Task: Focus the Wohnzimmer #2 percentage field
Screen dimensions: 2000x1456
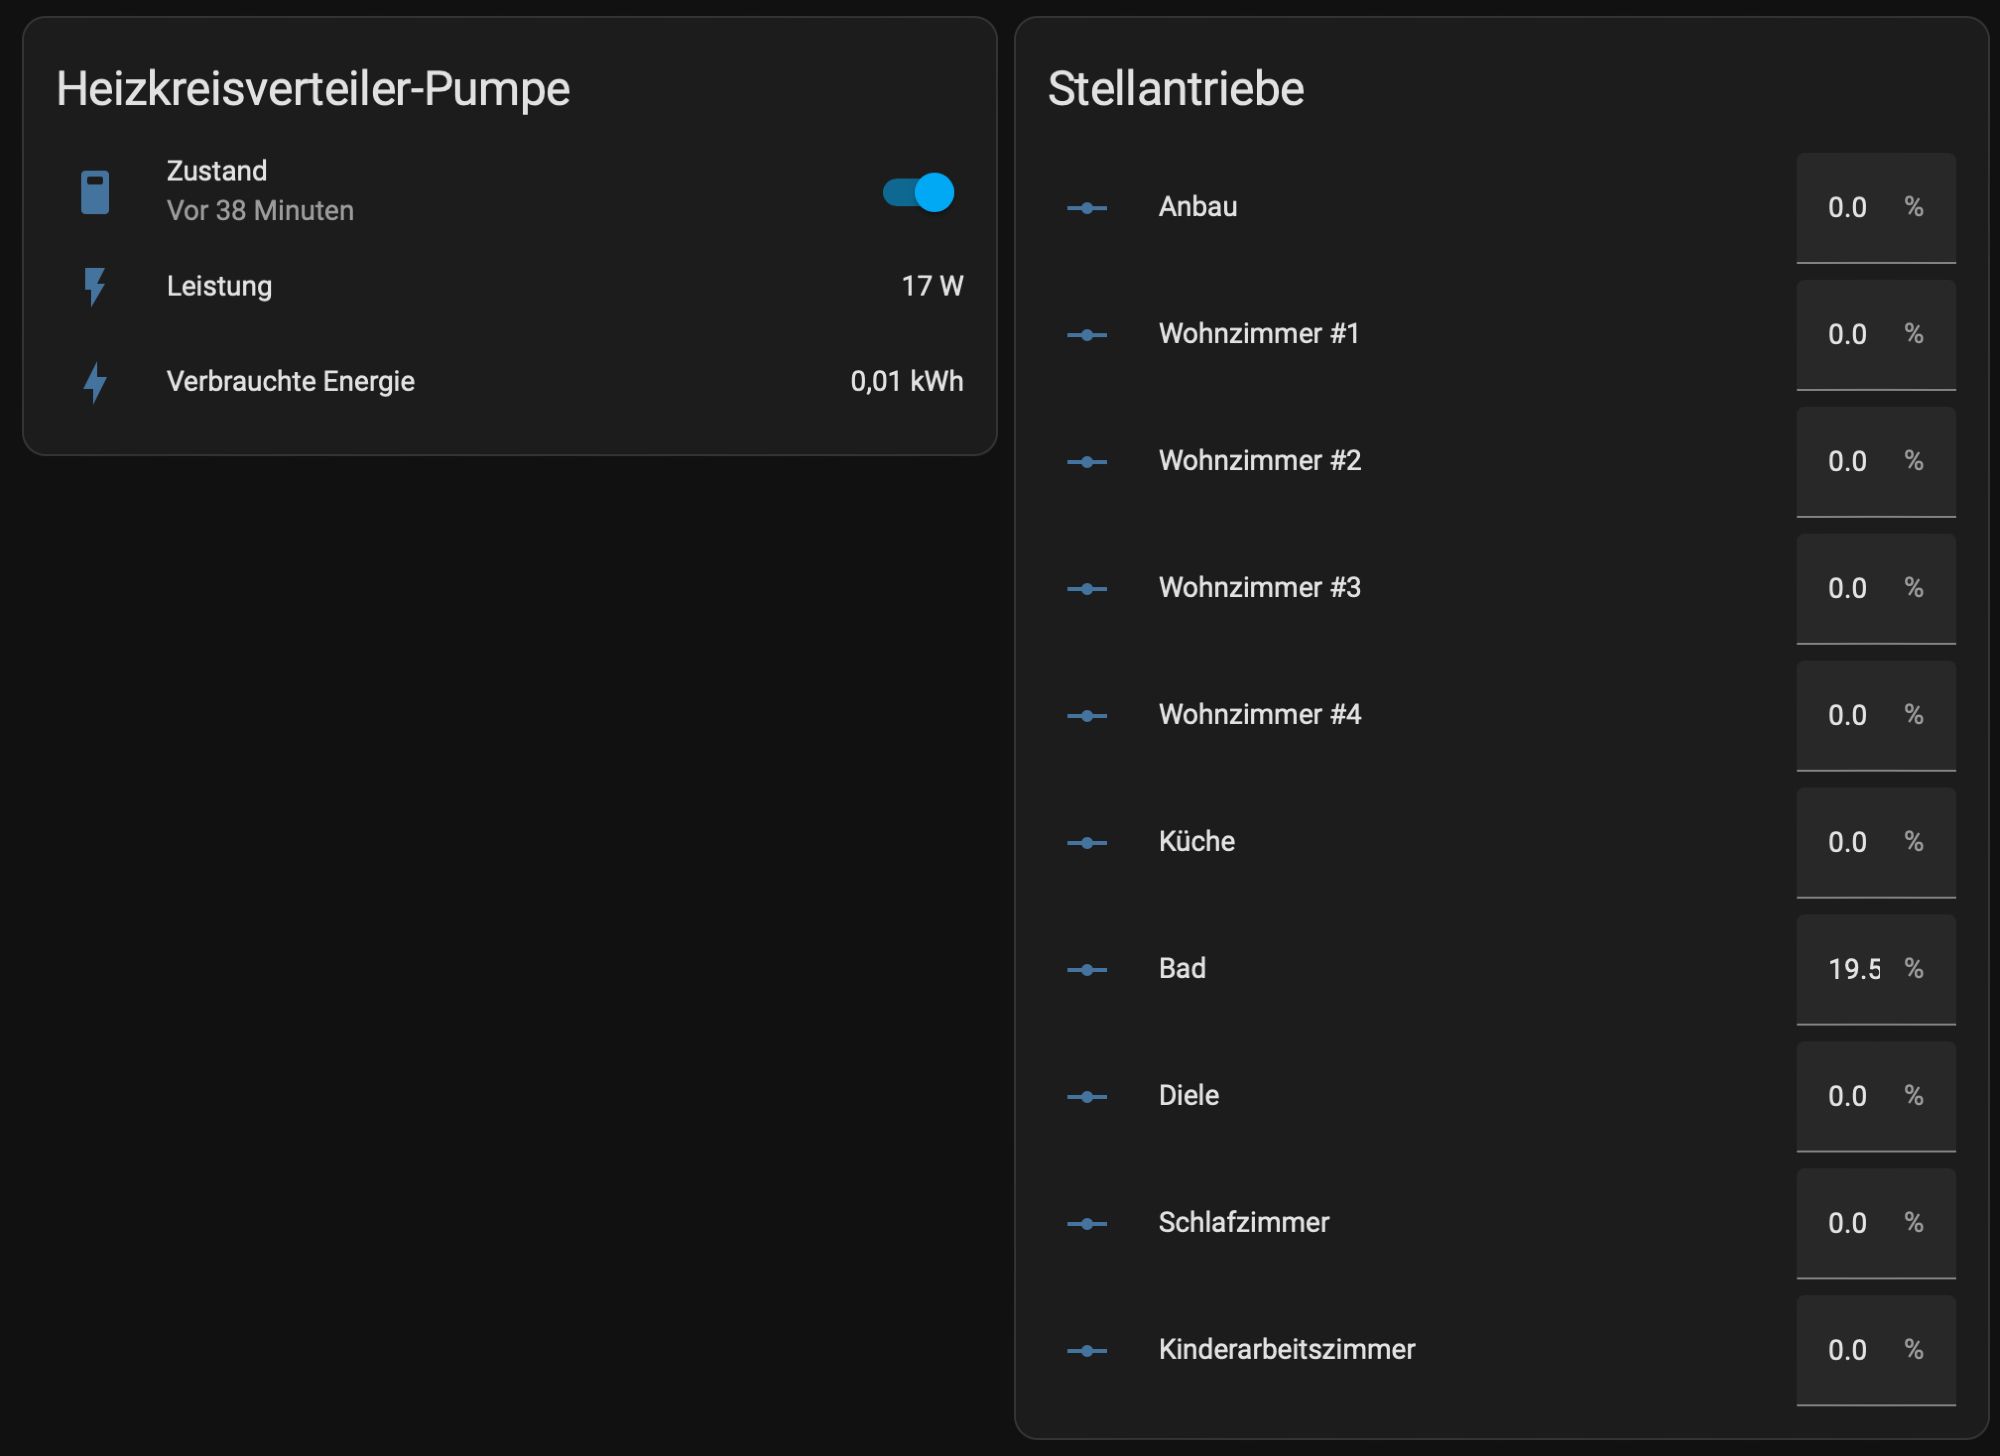Action: (x=1876, y=462)
